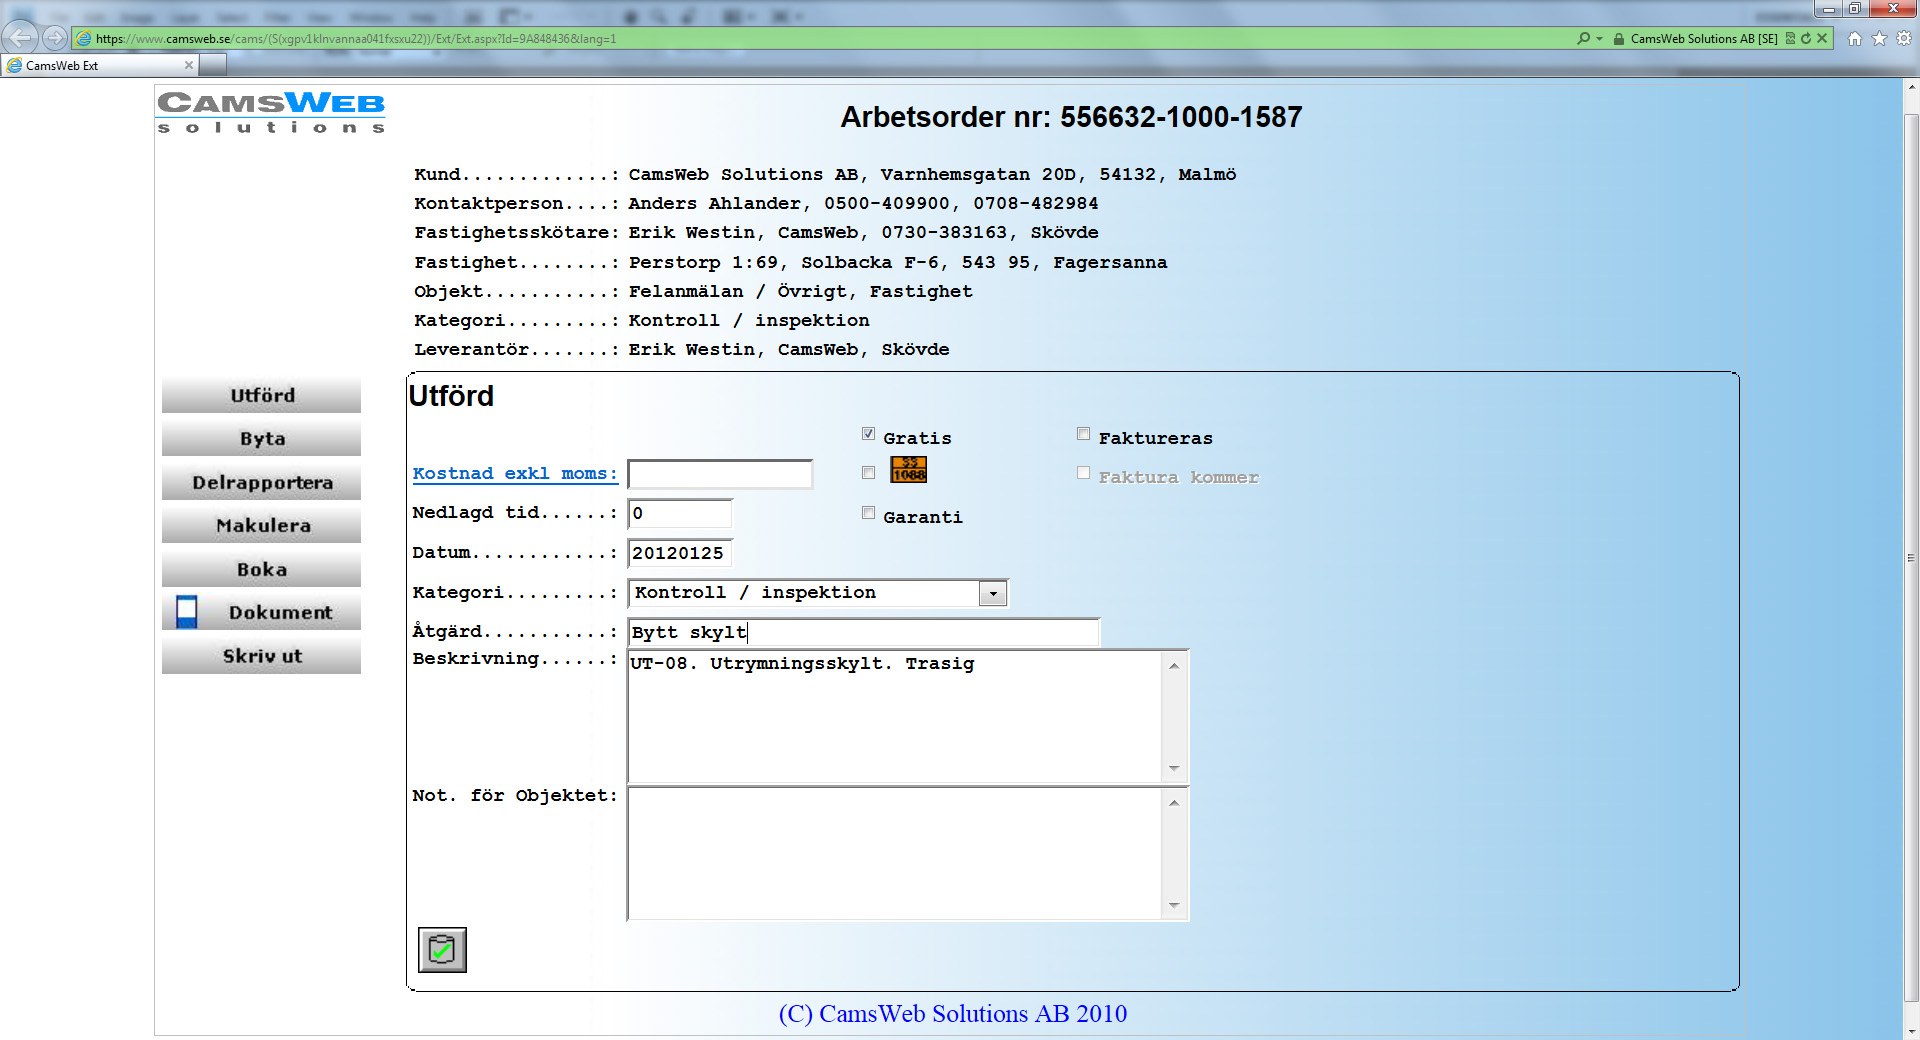Open Favorites star icon

click(x=1879, y=39)
